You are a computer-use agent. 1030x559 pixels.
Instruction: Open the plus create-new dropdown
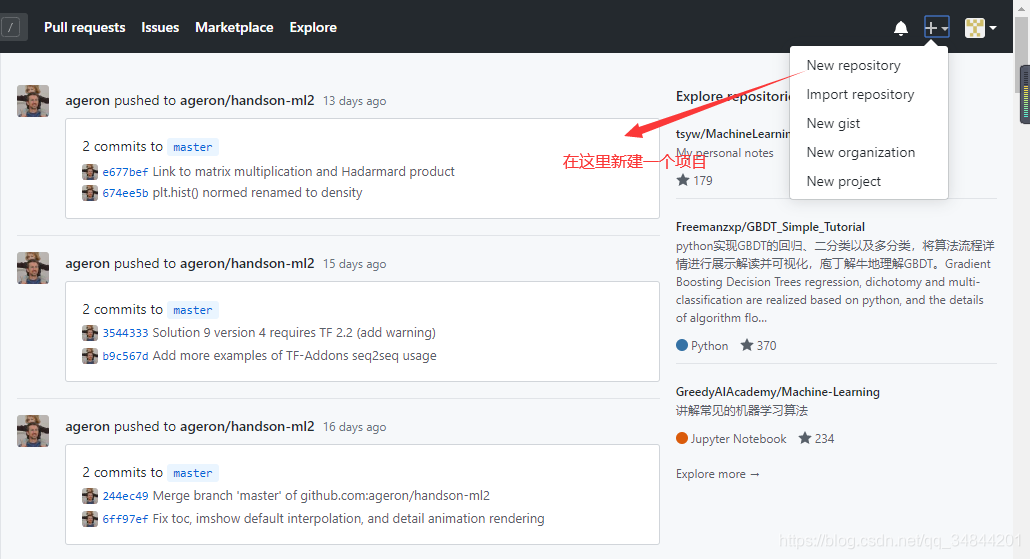936,28
